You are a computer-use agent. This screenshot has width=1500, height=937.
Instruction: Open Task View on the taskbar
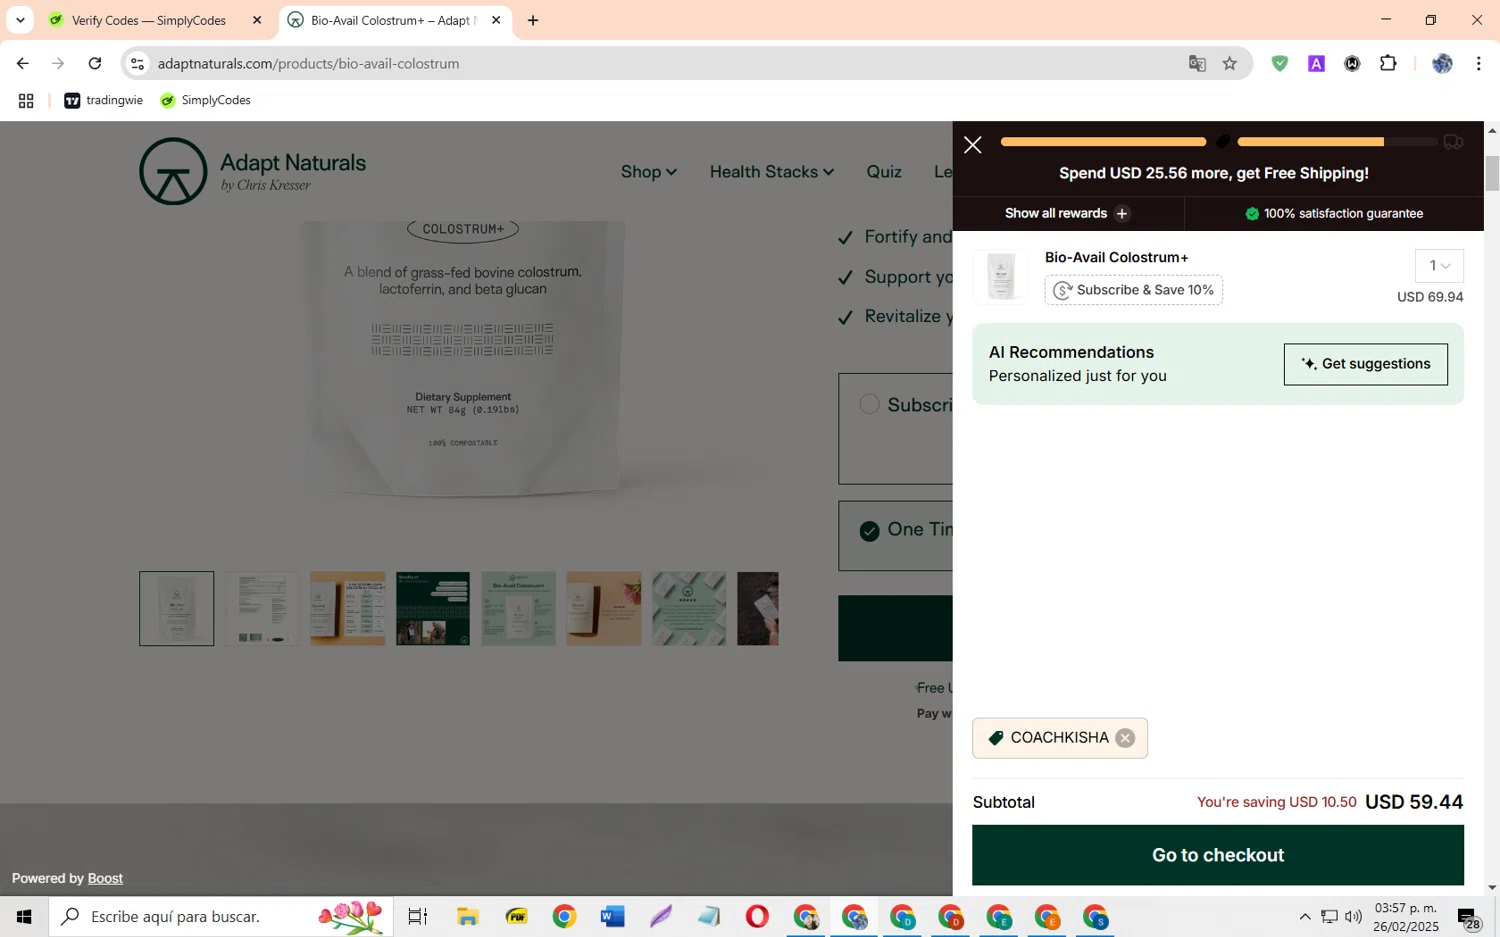(x=418, y=916)
